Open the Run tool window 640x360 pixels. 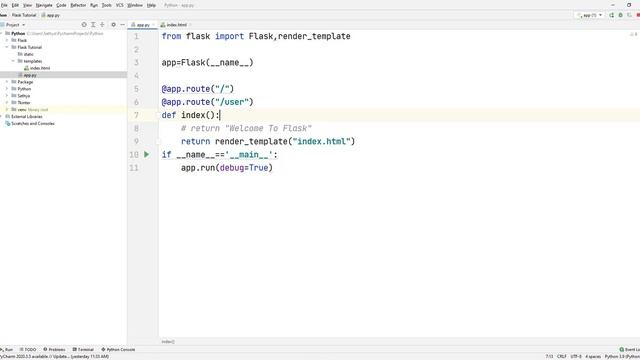pos(7,349)
